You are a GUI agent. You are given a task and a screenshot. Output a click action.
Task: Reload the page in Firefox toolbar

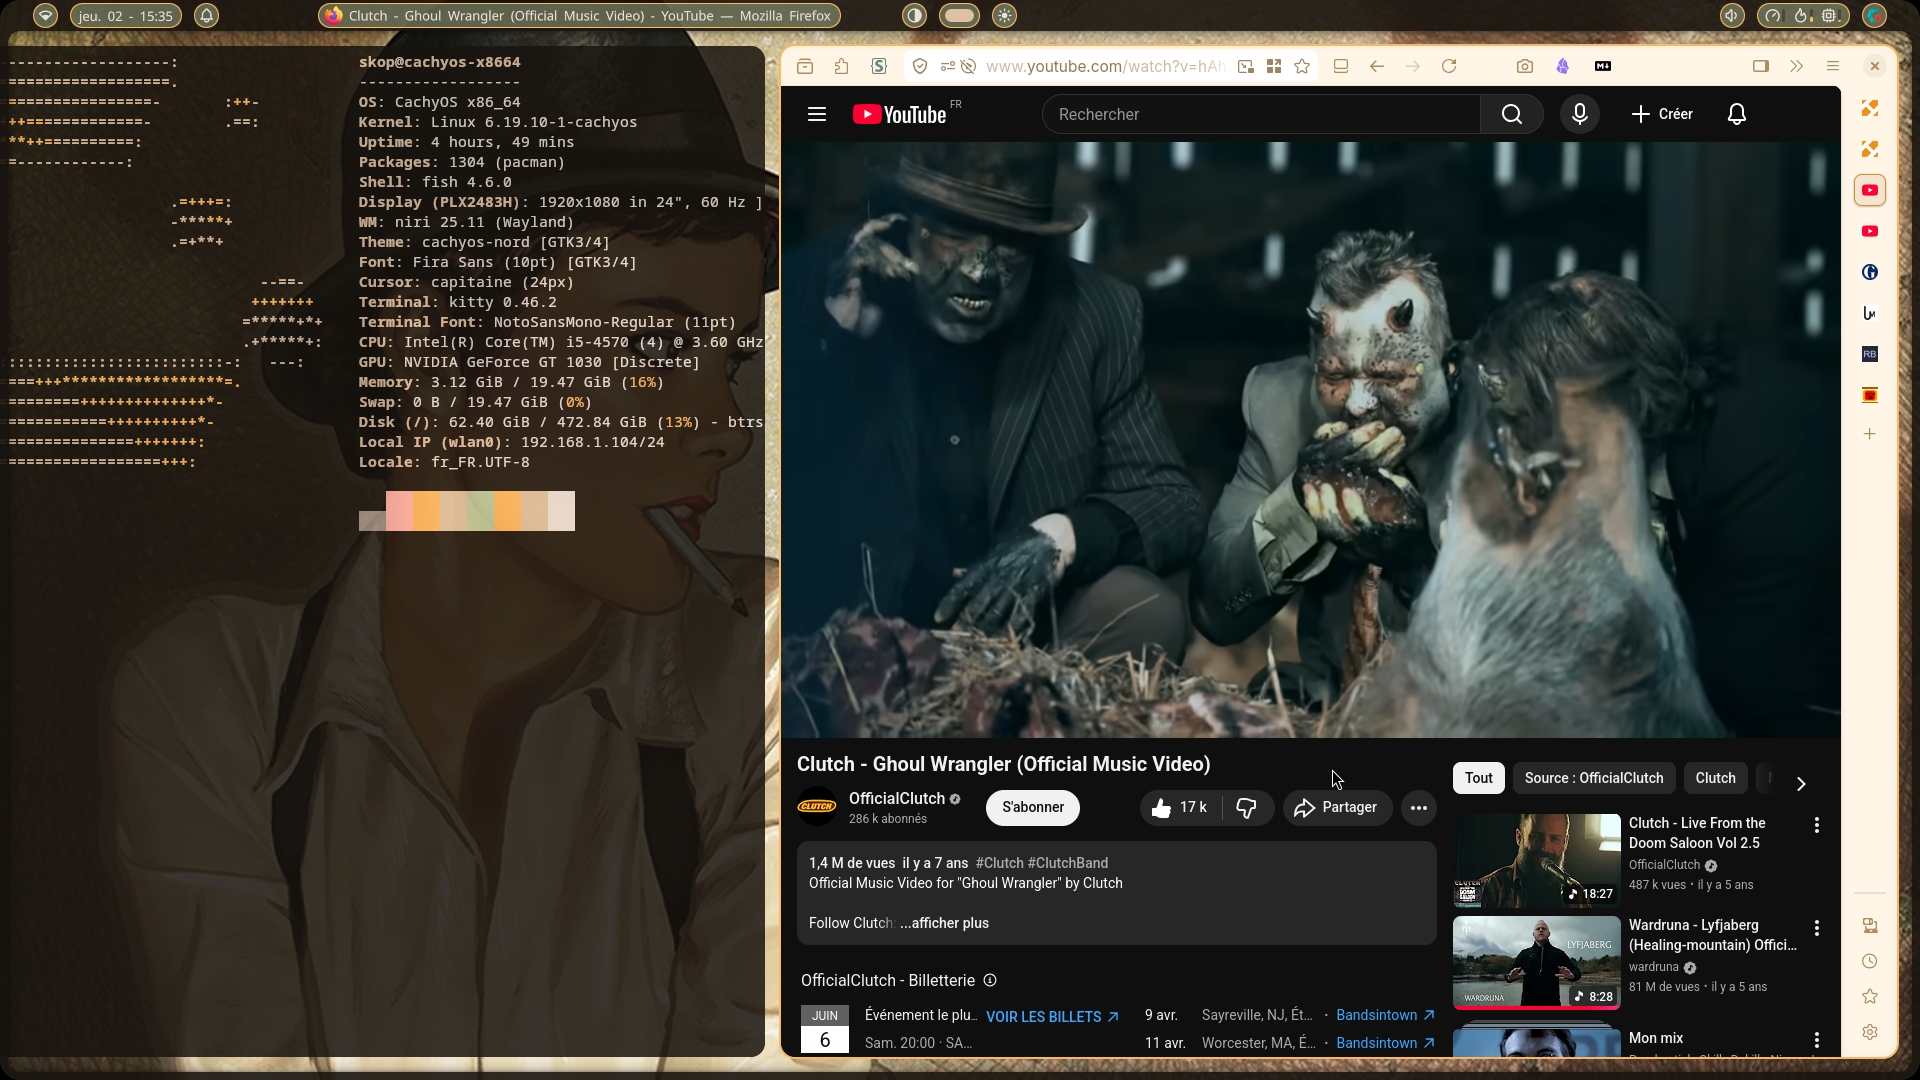coord(1448,66)
